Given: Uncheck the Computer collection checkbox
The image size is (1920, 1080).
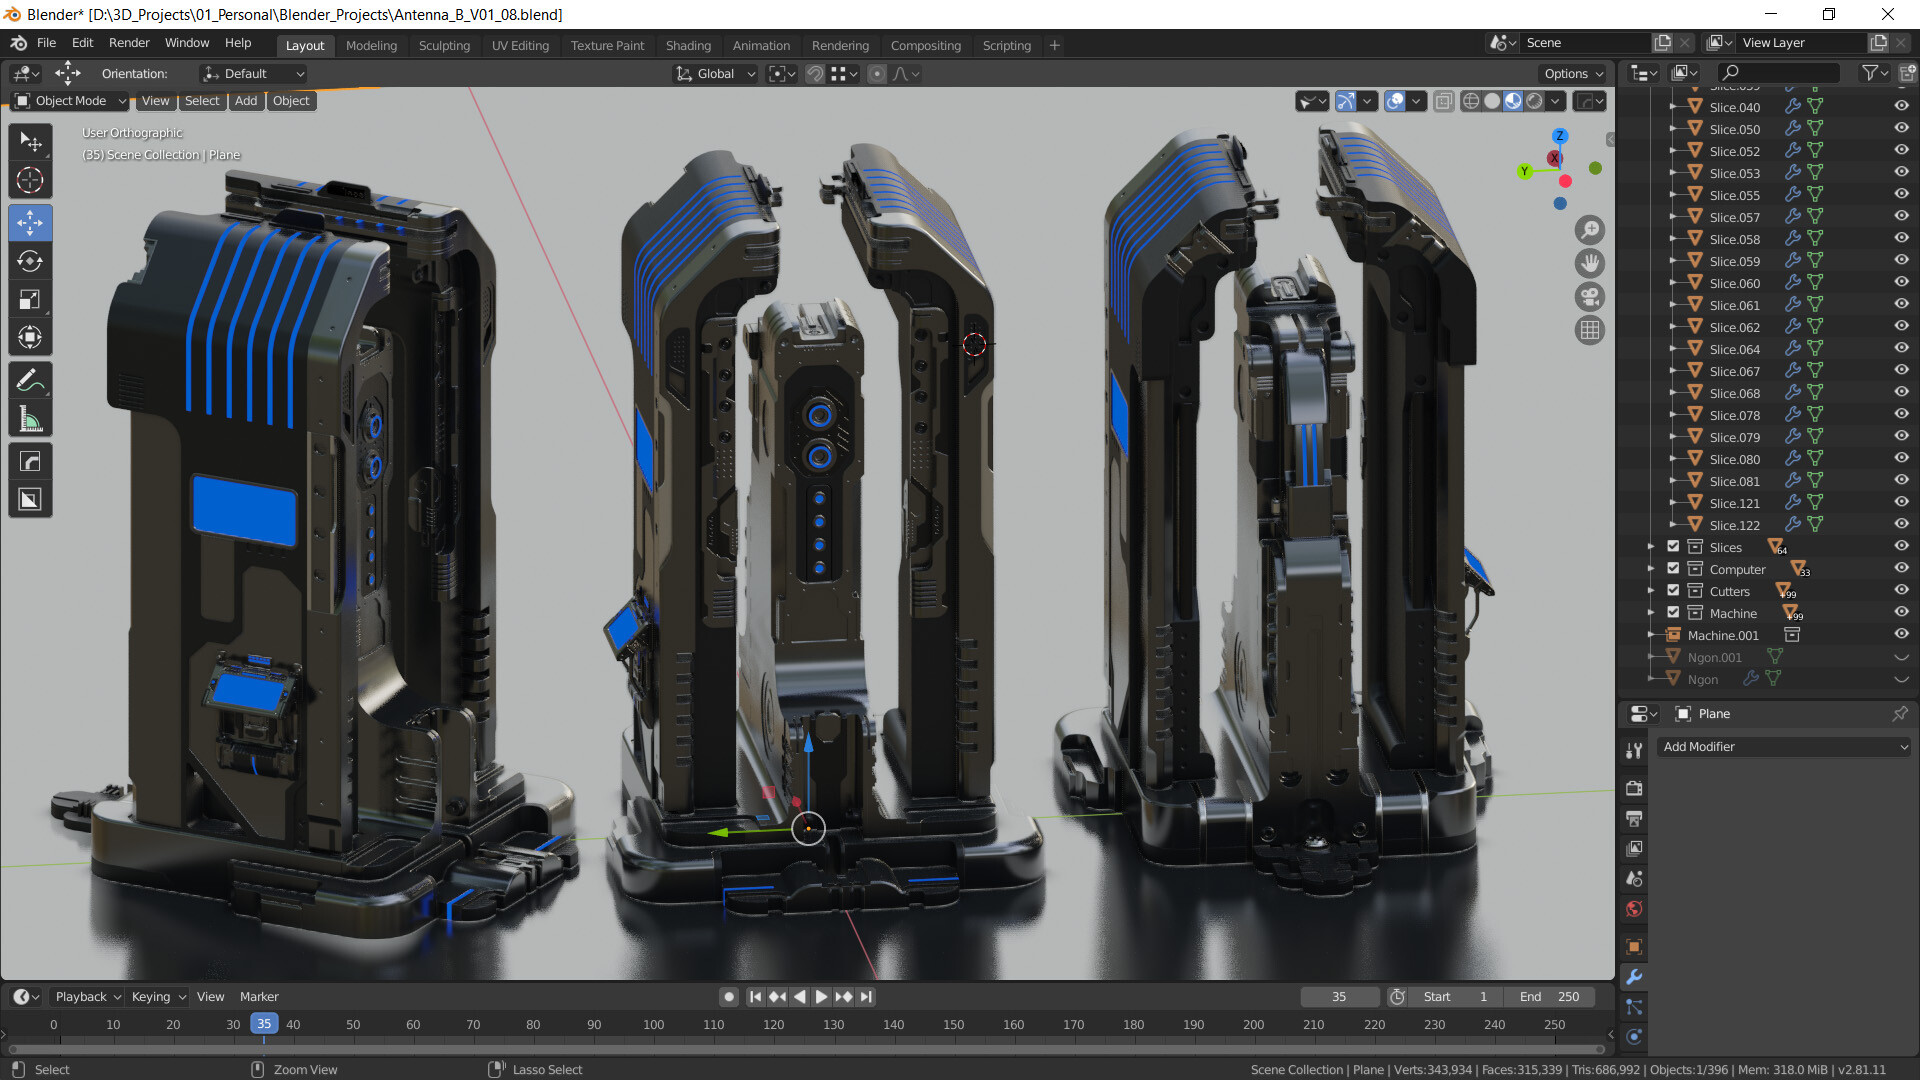Looking at the screenshot, I should (x=1673, y=568).
